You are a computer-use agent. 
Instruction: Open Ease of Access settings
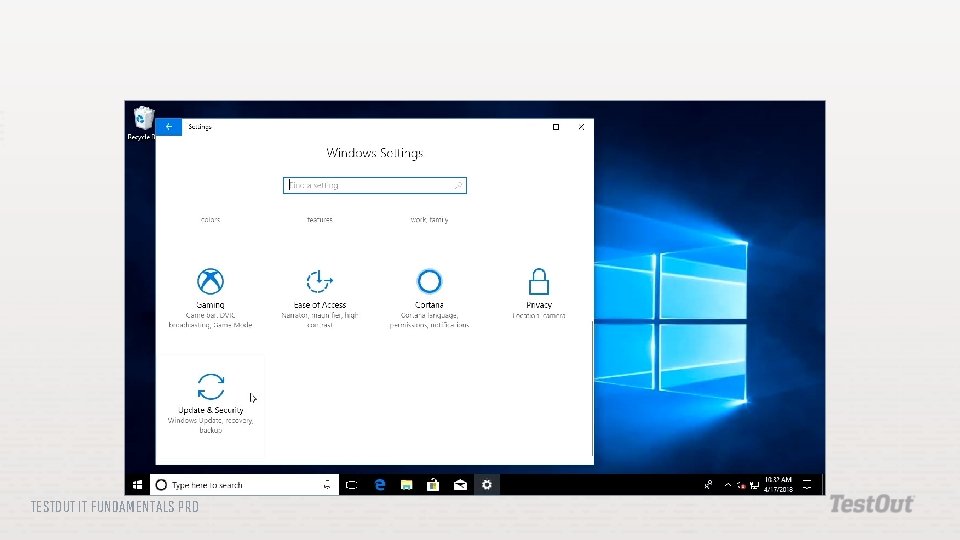point(320,298)
